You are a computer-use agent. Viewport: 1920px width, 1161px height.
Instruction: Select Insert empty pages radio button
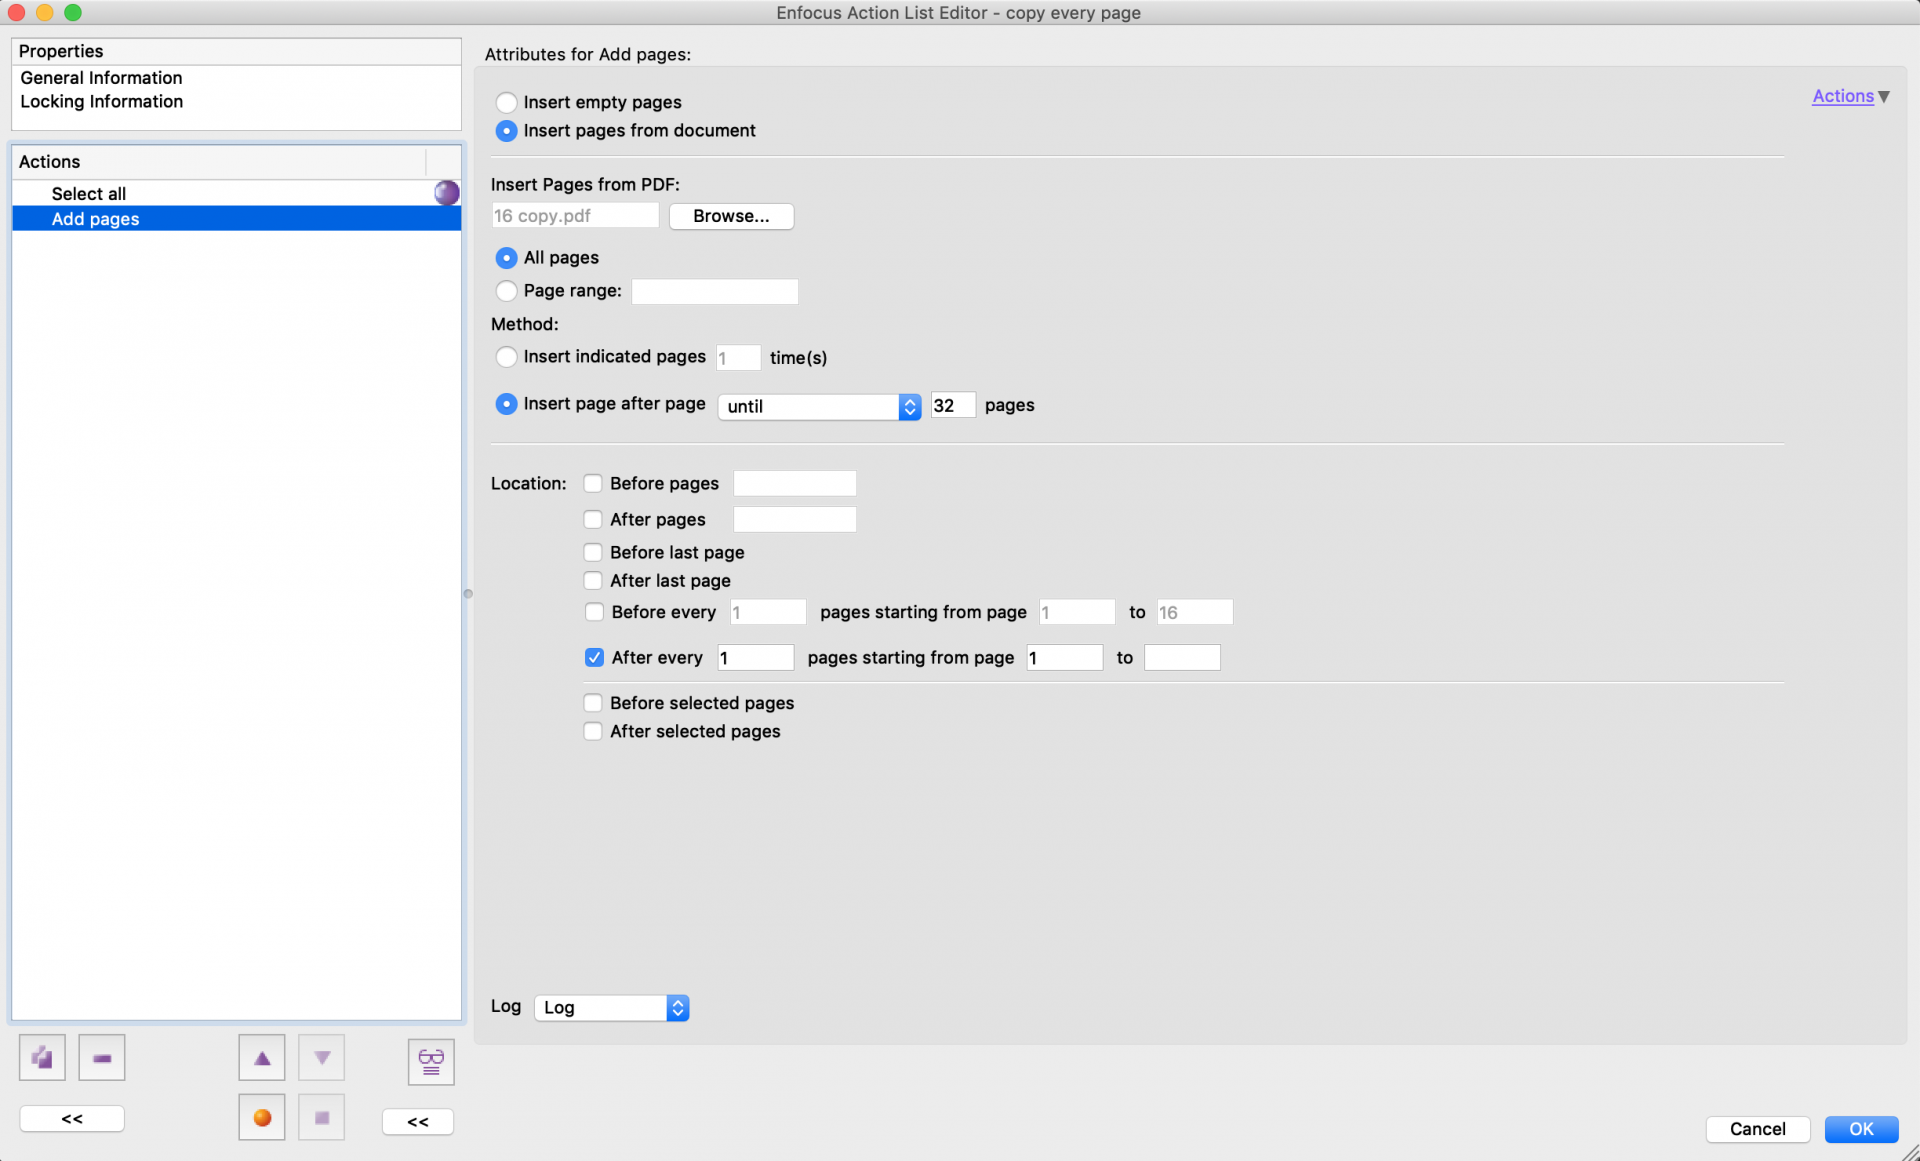[x=507, y=102]
